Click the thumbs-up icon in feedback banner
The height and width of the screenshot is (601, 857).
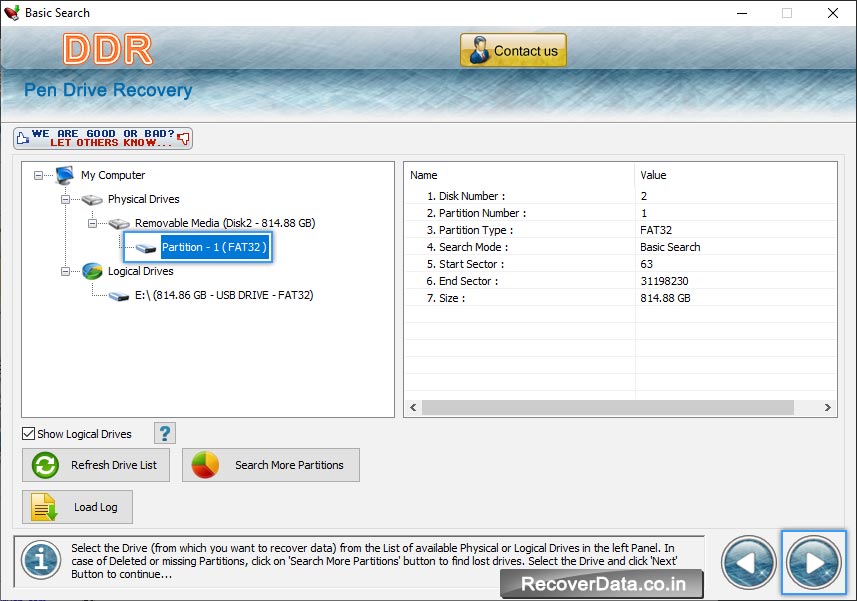[x=22, y=138]
